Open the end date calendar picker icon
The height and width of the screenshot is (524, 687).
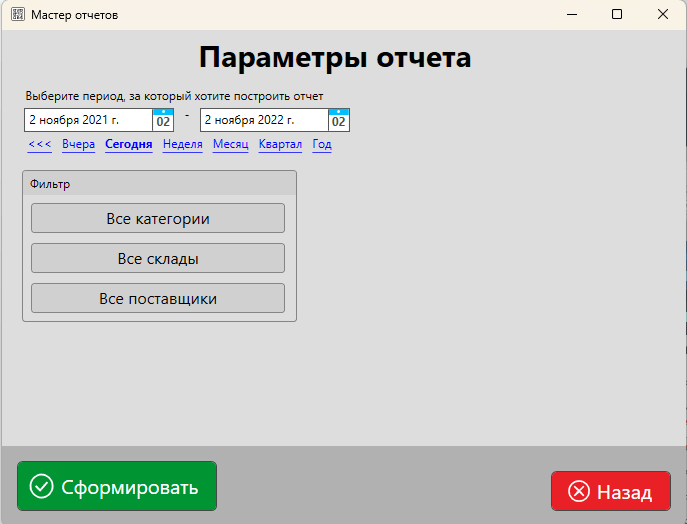pyautogui.click(x=339, y=120)
